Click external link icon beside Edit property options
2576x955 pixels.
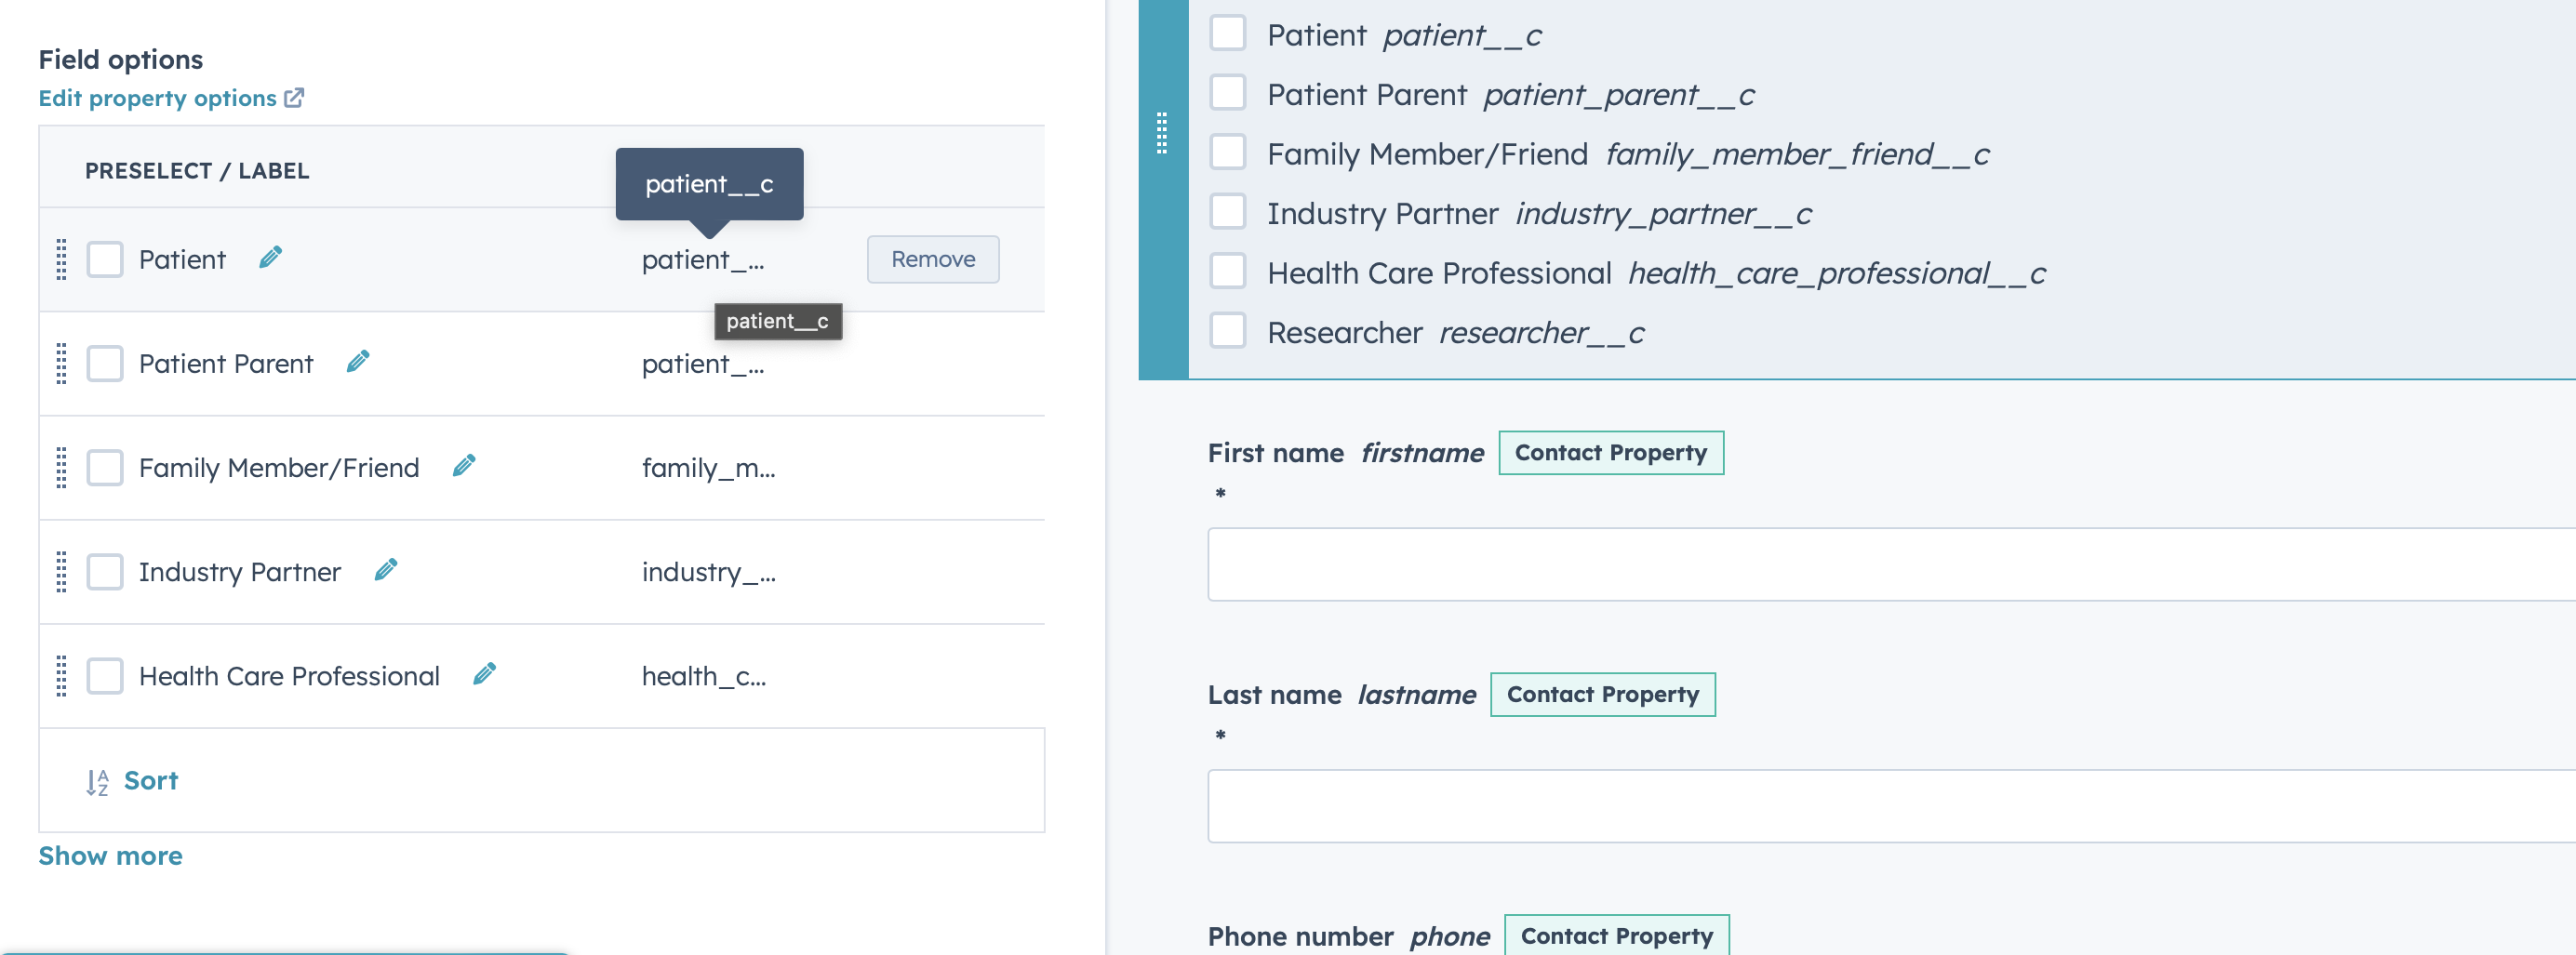tap(294, 96)
